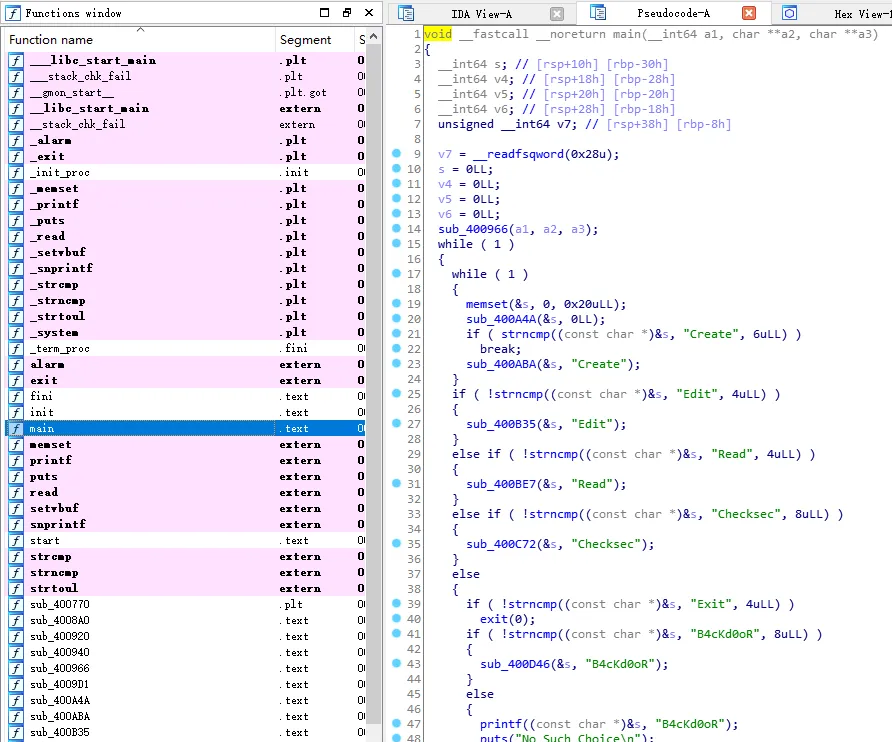
Task: Click sub_400B35 call in pseudocode
Action: (x=501, y=424)
